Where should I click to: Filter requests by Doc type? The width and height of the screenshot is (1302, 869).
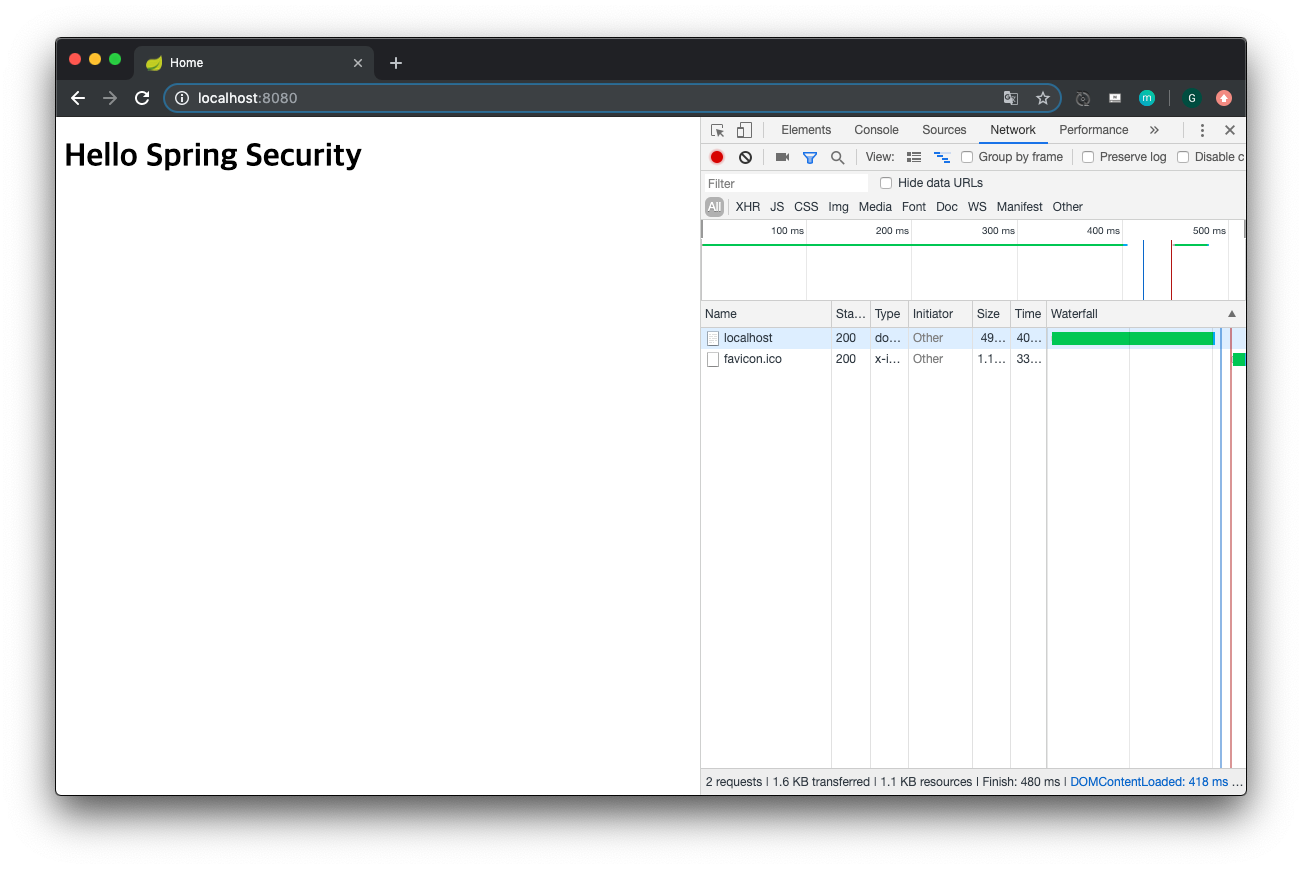click(x=947, y=207)
